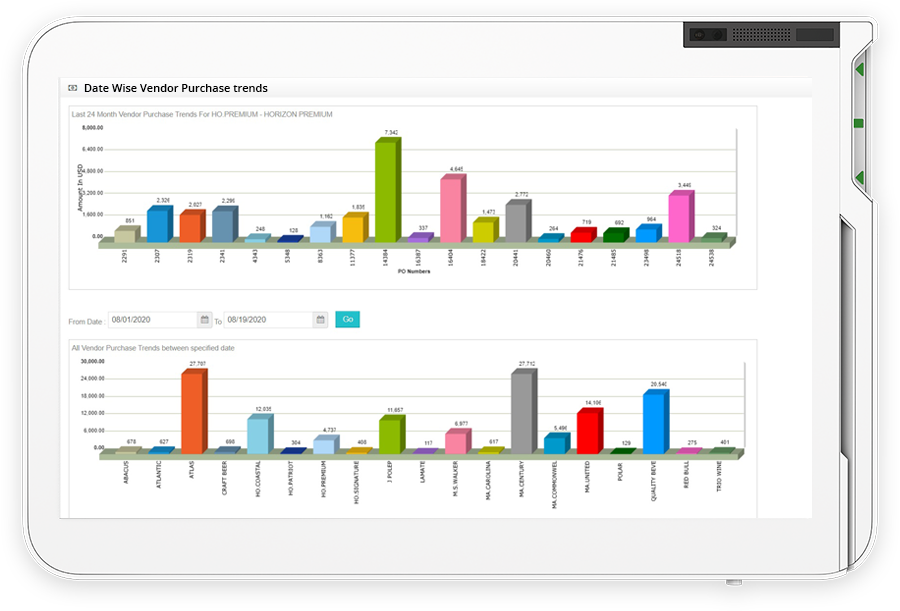The image size is (900, 611).
Task: Select the green J POLEP vendor bar
Action: pyautogui.click(x=389, y=435)
